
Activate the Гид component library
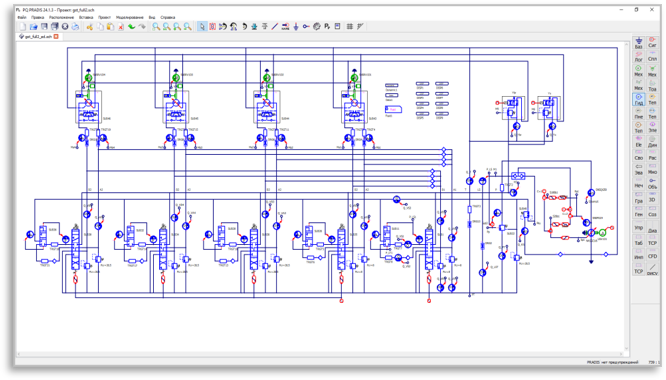[x=638, y=99]
